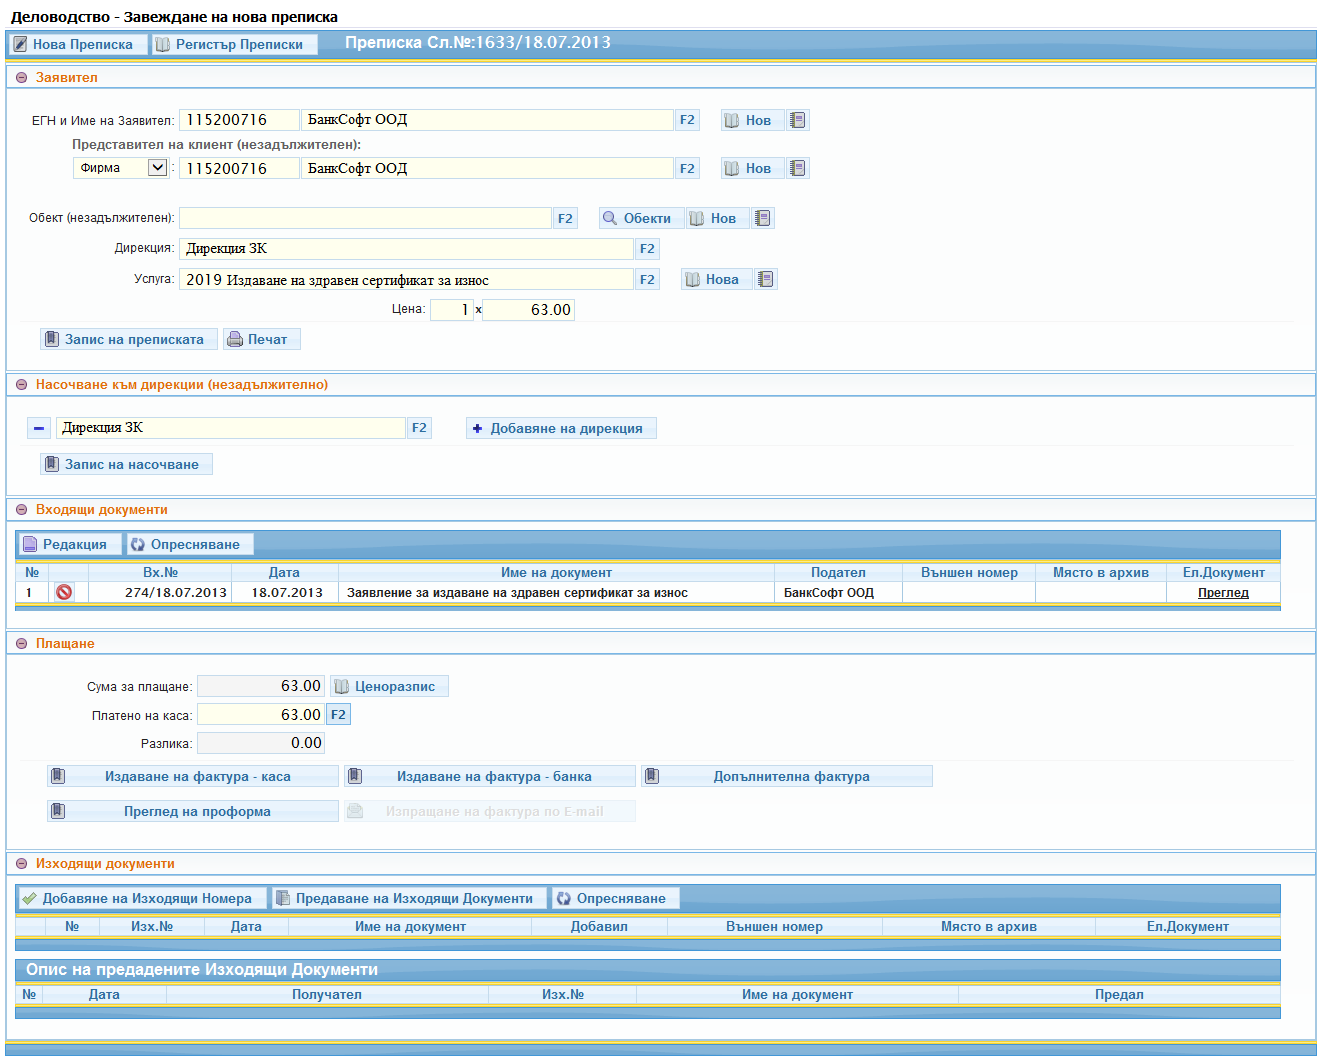Click Нов button for Заявител
Viewport: 1324px width, 1062px height.
coord(753,120)
